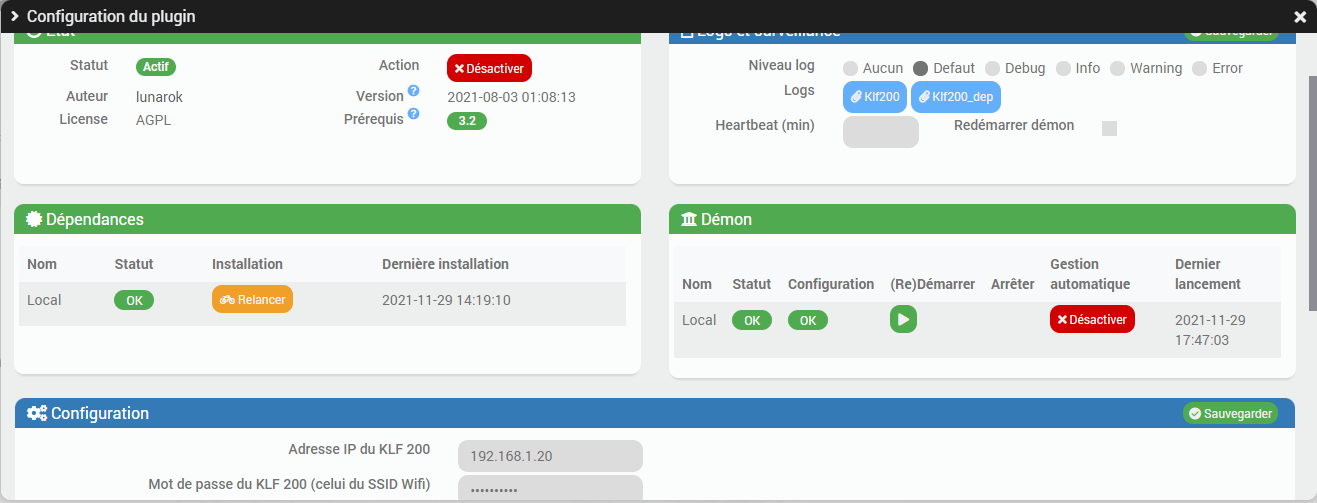
Task: Click the Gestion automatique column header
Action: click(1090, 274)
